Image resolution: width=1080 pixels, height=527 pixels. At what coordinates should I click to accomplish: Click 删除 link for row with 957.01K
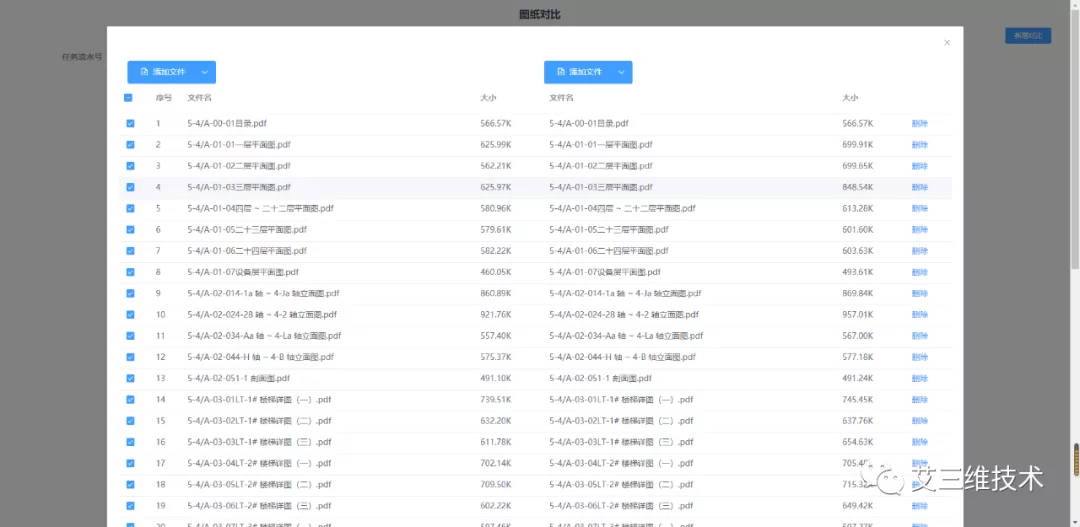(920, 315)
